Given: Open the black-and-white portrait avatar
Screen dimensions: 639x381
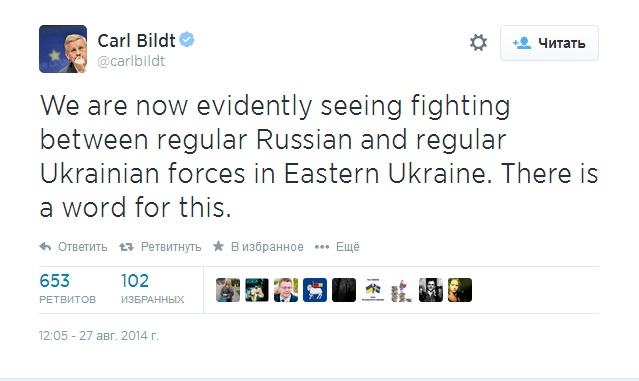Looking at the screenshot, I should [431, 290].
